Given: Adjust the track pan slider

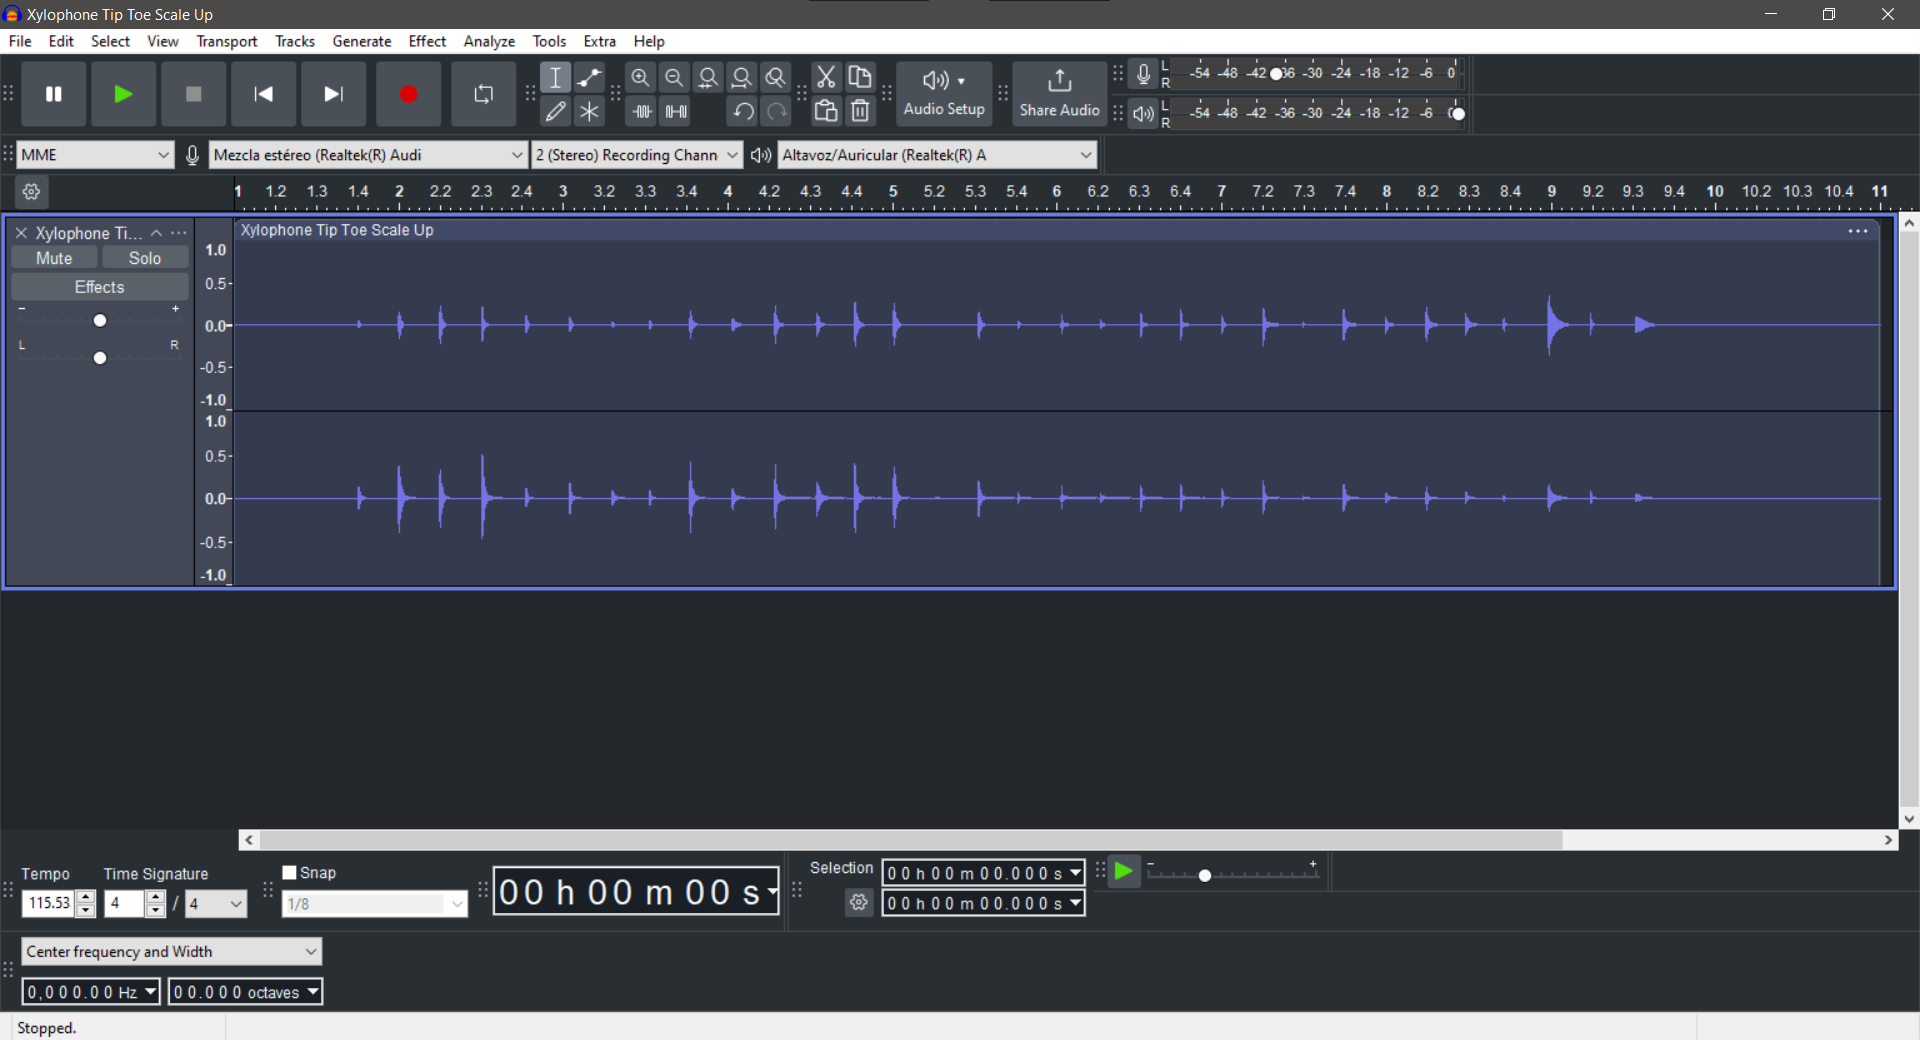Looking at the screenshot, I should point(100,358).
